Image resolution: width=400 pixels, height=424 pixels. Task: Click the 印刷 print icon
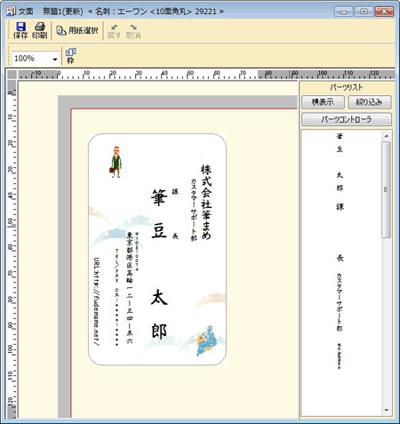click(x=40, y=30)
